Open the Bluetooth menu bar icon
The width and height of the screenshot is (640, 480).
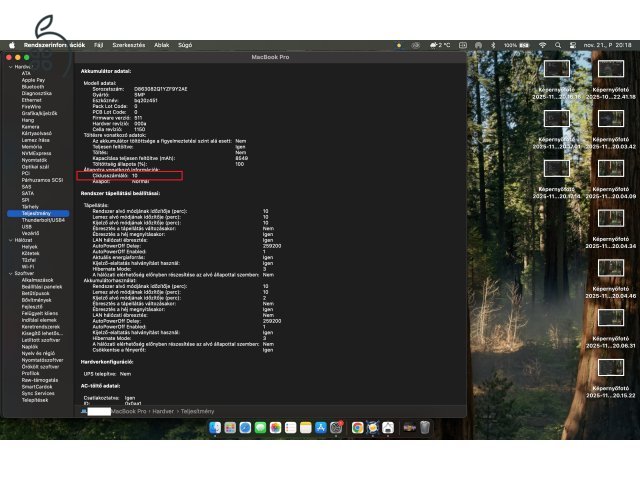[x=493, y=45]
